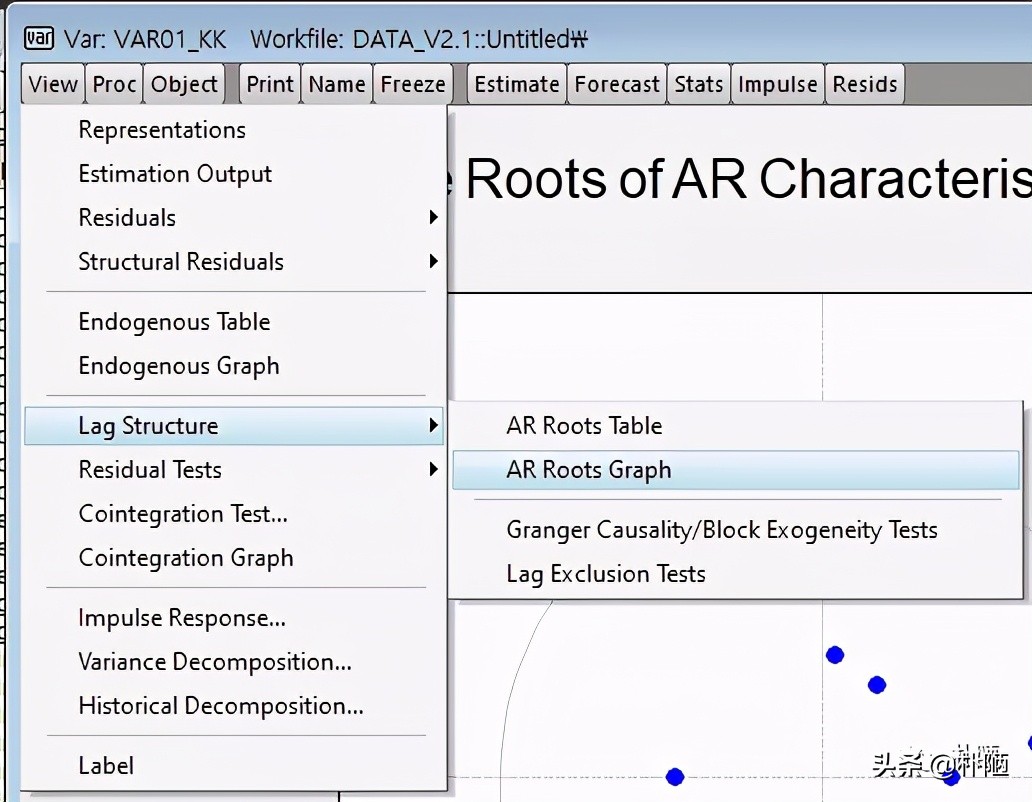
Task: Choose Cointegration Test... menu entry
Action: point(234,514)
